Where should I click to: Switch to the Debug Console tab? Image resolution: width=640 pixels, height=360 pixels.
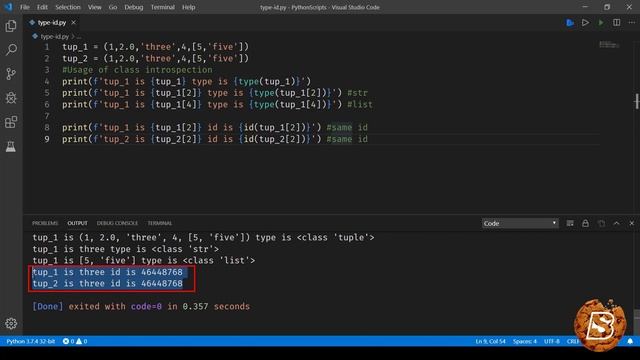[117, 223]
